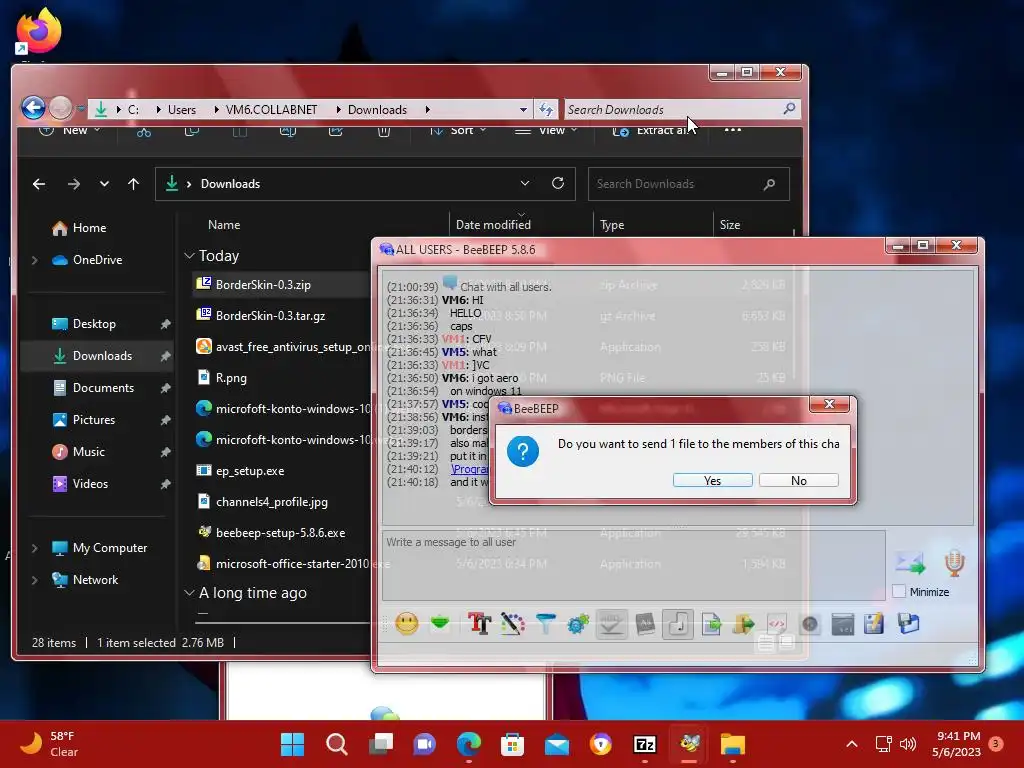Image resolution: width=1024 pixels, height=768 pixels.
Task: Open the address bar history dropdown arrow
Action: (x=523, y=110)
